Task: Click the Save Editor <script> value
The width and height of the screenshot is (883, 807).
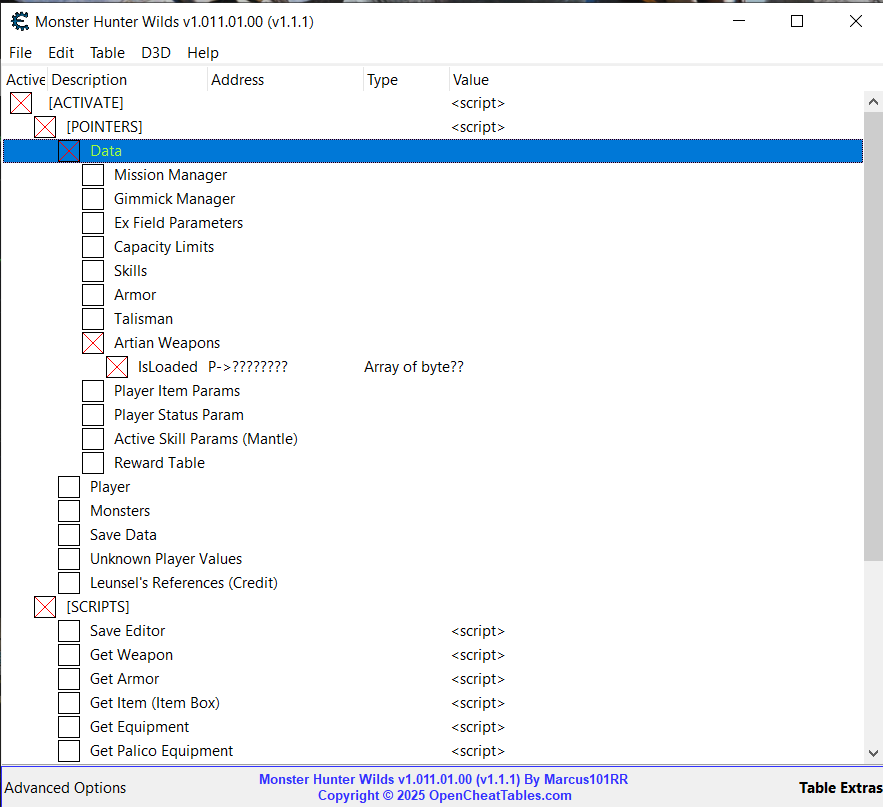Action: click(478, 631)
